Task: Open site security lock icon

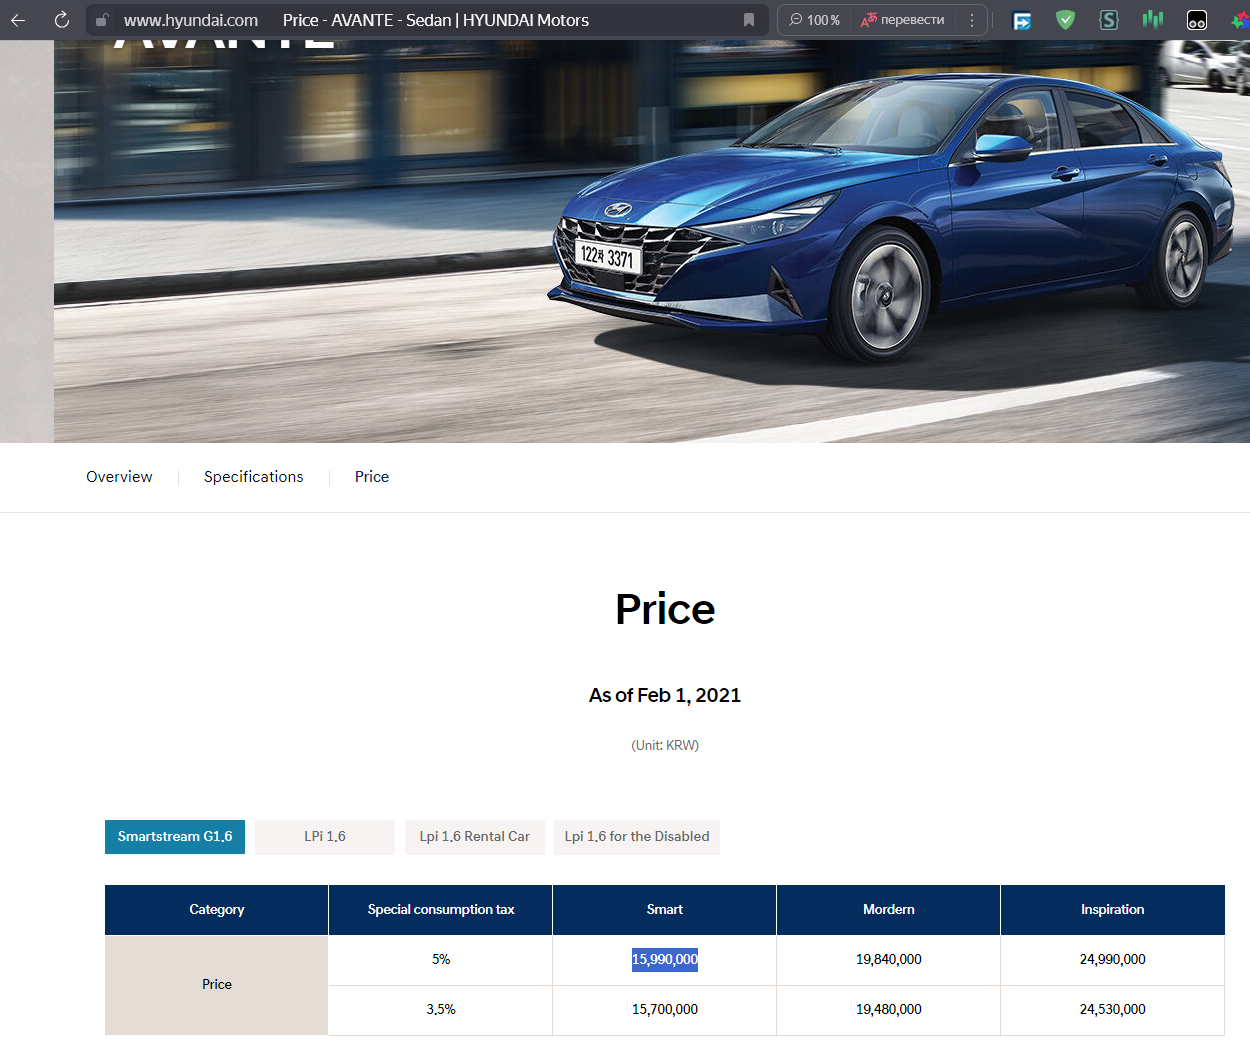Action: [x=102, y=20]
